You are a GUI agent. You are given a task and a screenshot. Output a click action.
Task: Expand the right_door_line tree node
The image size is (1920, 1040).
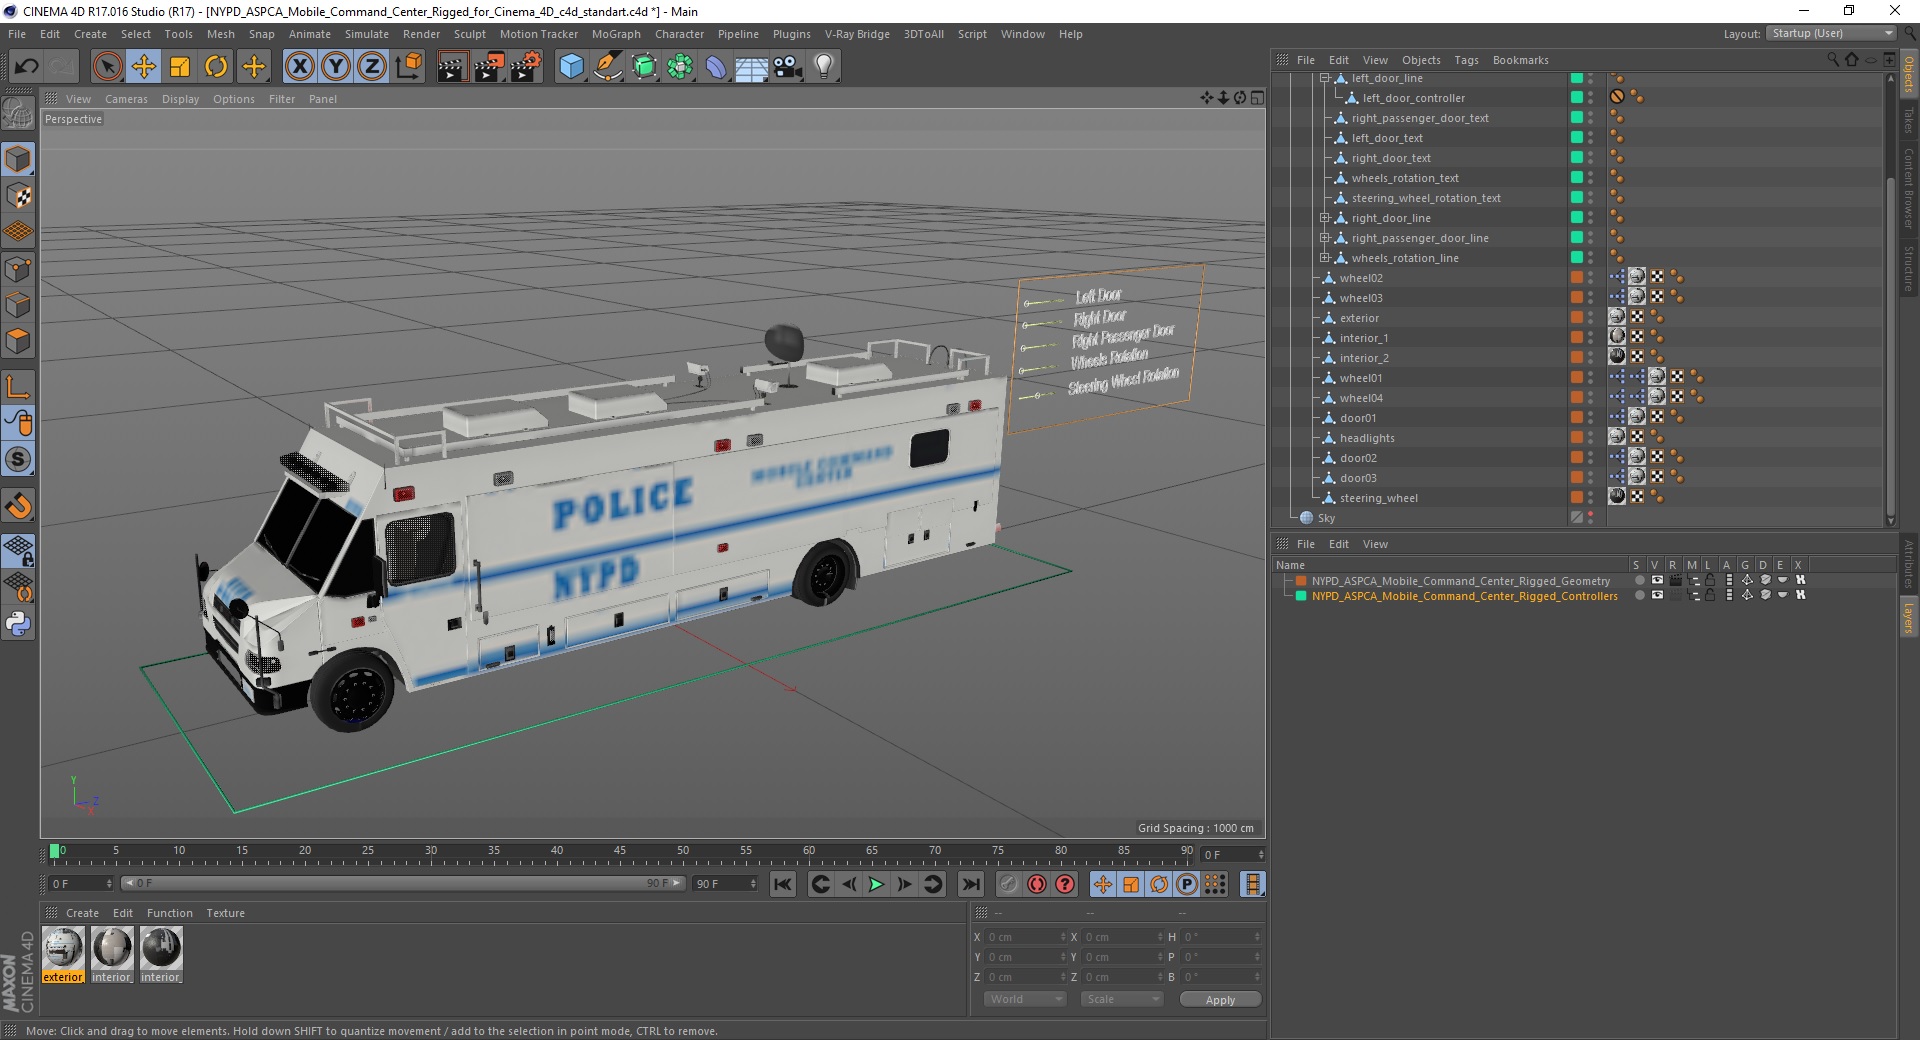tap(1324, 218)
